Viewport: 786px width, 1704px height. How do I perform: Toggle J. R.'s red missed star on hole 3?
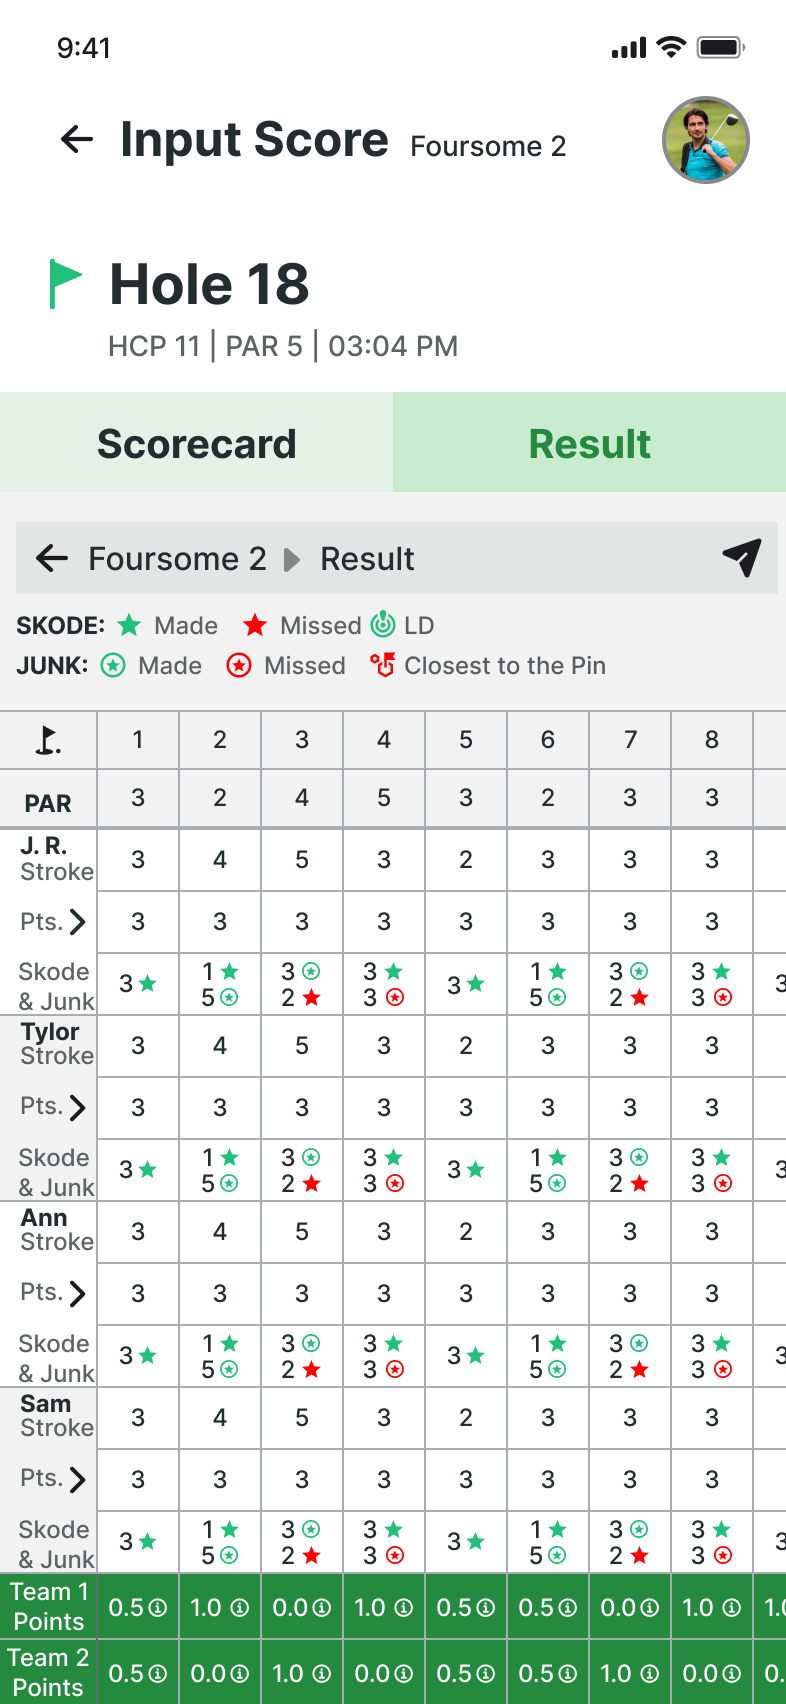point(311,997)
